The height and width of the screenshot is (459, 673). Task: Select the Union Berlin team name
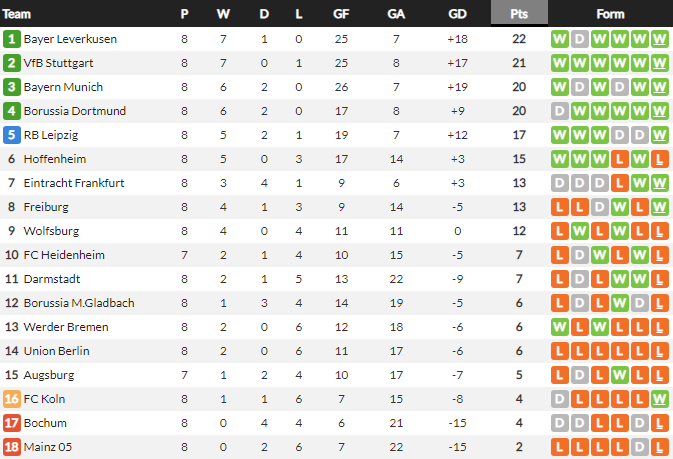[58, 351]
